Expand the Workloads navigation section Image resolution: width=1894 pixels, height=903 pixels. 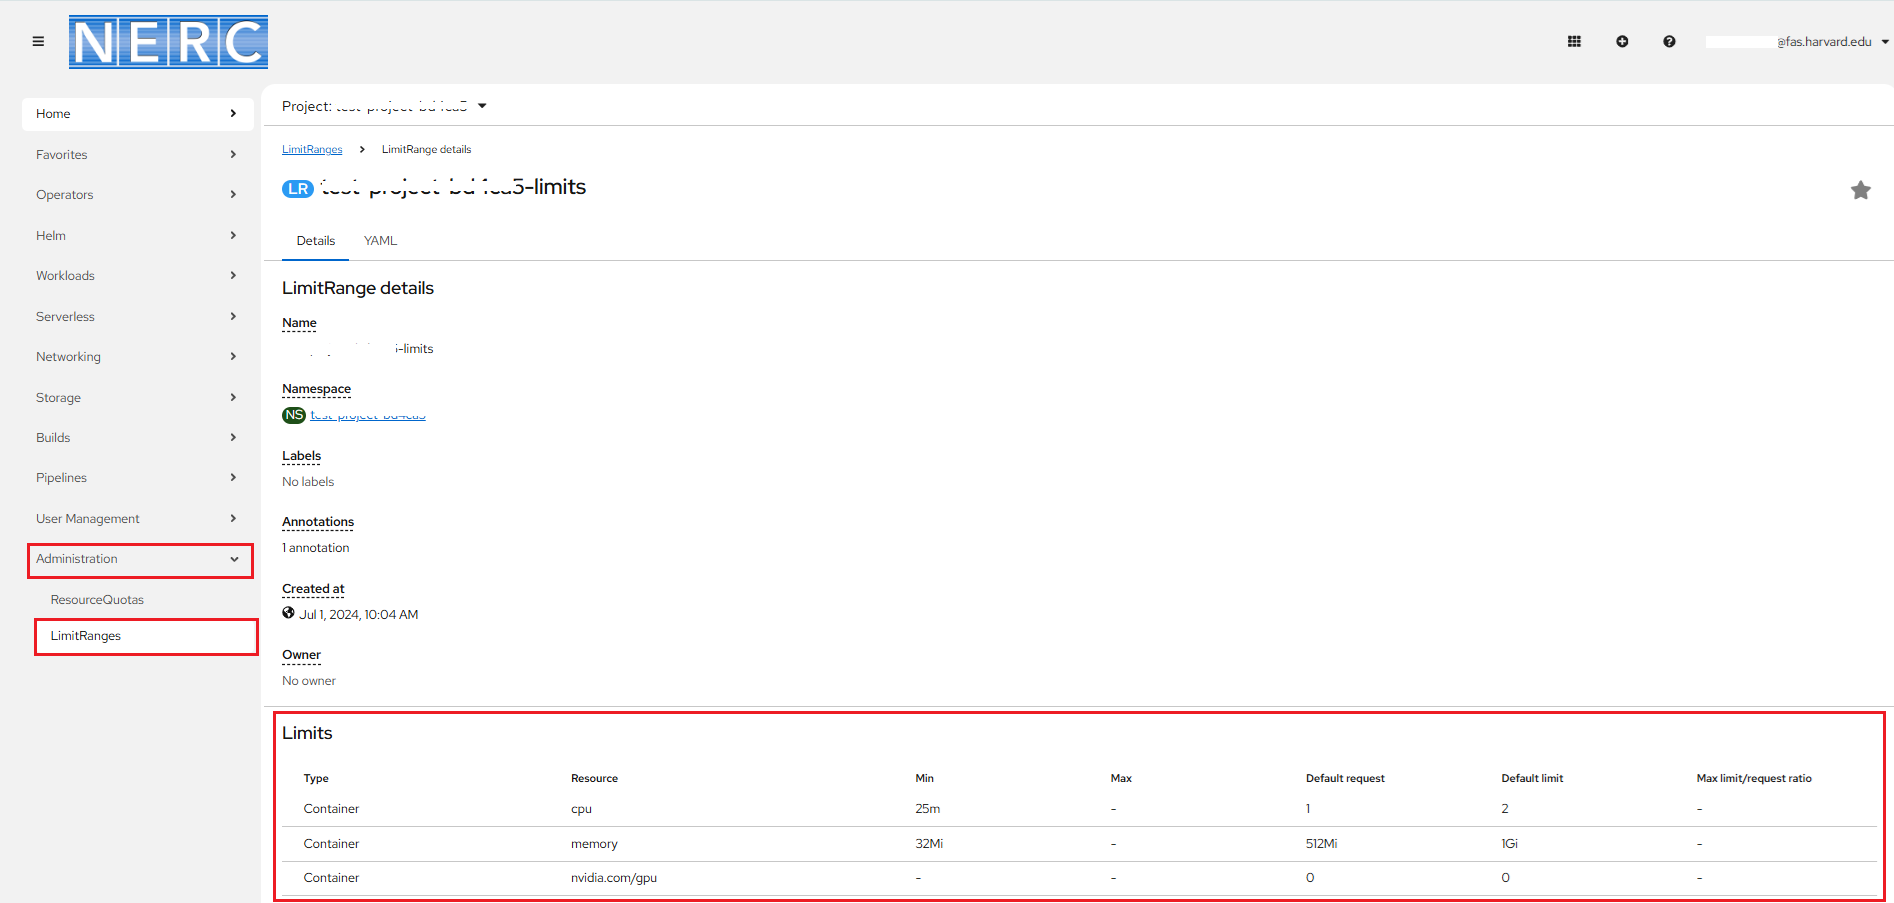(x=137, y=276)
